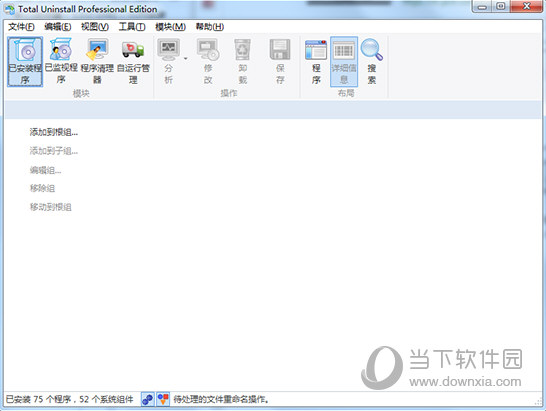This screenshot has height=411, width=546.
Task: Open the 自运行管理 module
Action: [133, 61]
